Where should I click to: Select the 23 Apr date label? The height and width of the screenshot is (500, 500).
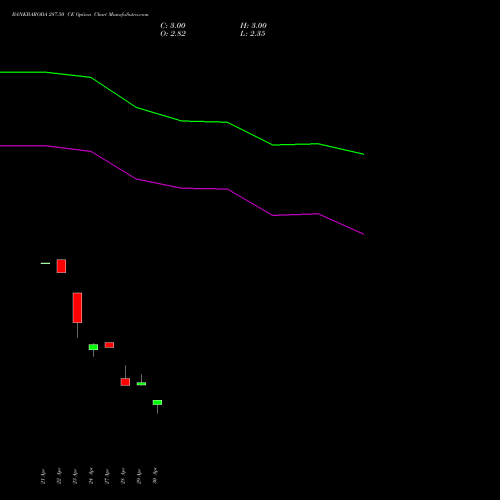pyautogui.click(x=75, y=476)
